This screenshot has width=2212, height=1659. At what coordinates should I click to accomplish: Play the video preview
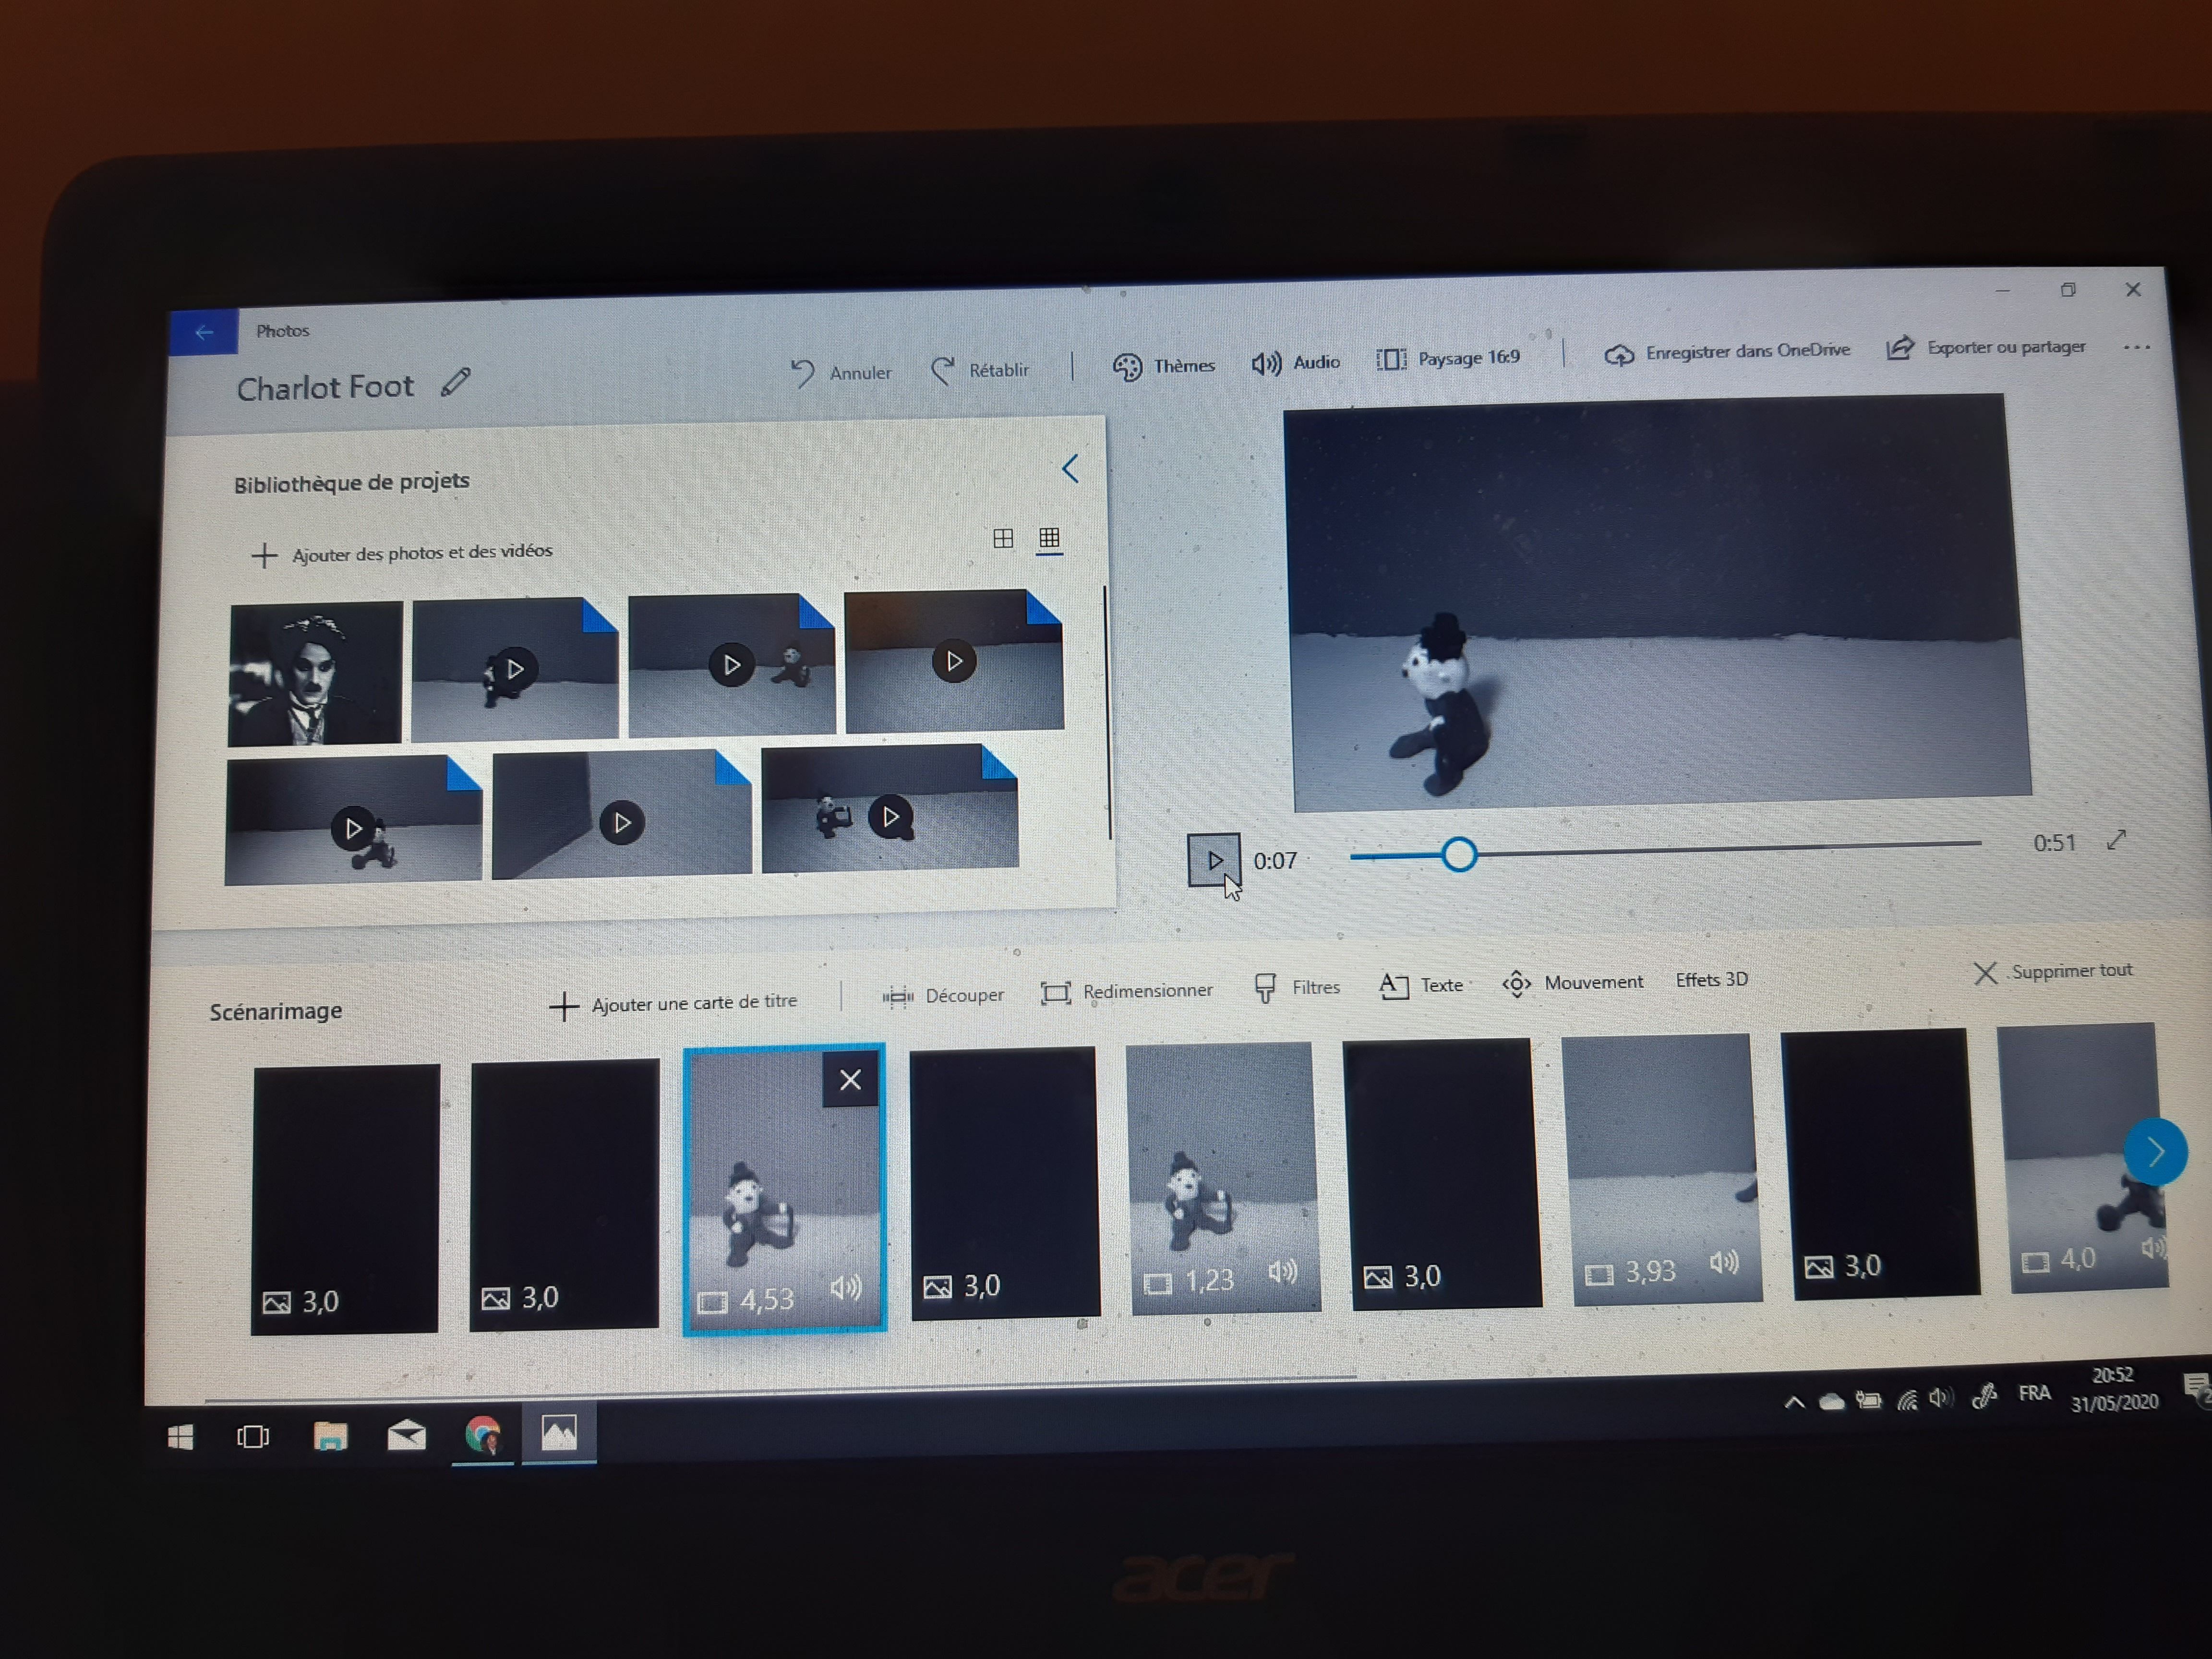tap(1214, 860)
